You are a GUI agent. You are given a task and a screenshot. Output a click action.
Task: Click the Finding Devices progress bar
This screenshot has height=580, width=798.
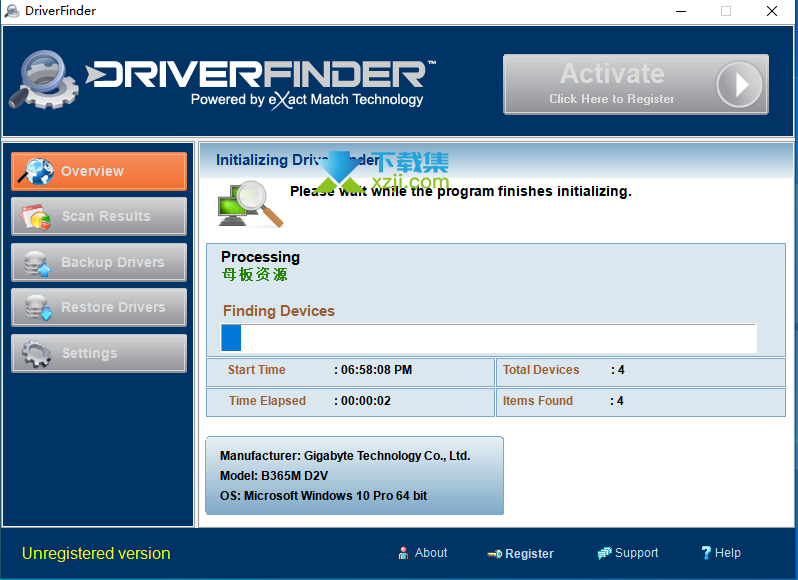click(489, 338)
